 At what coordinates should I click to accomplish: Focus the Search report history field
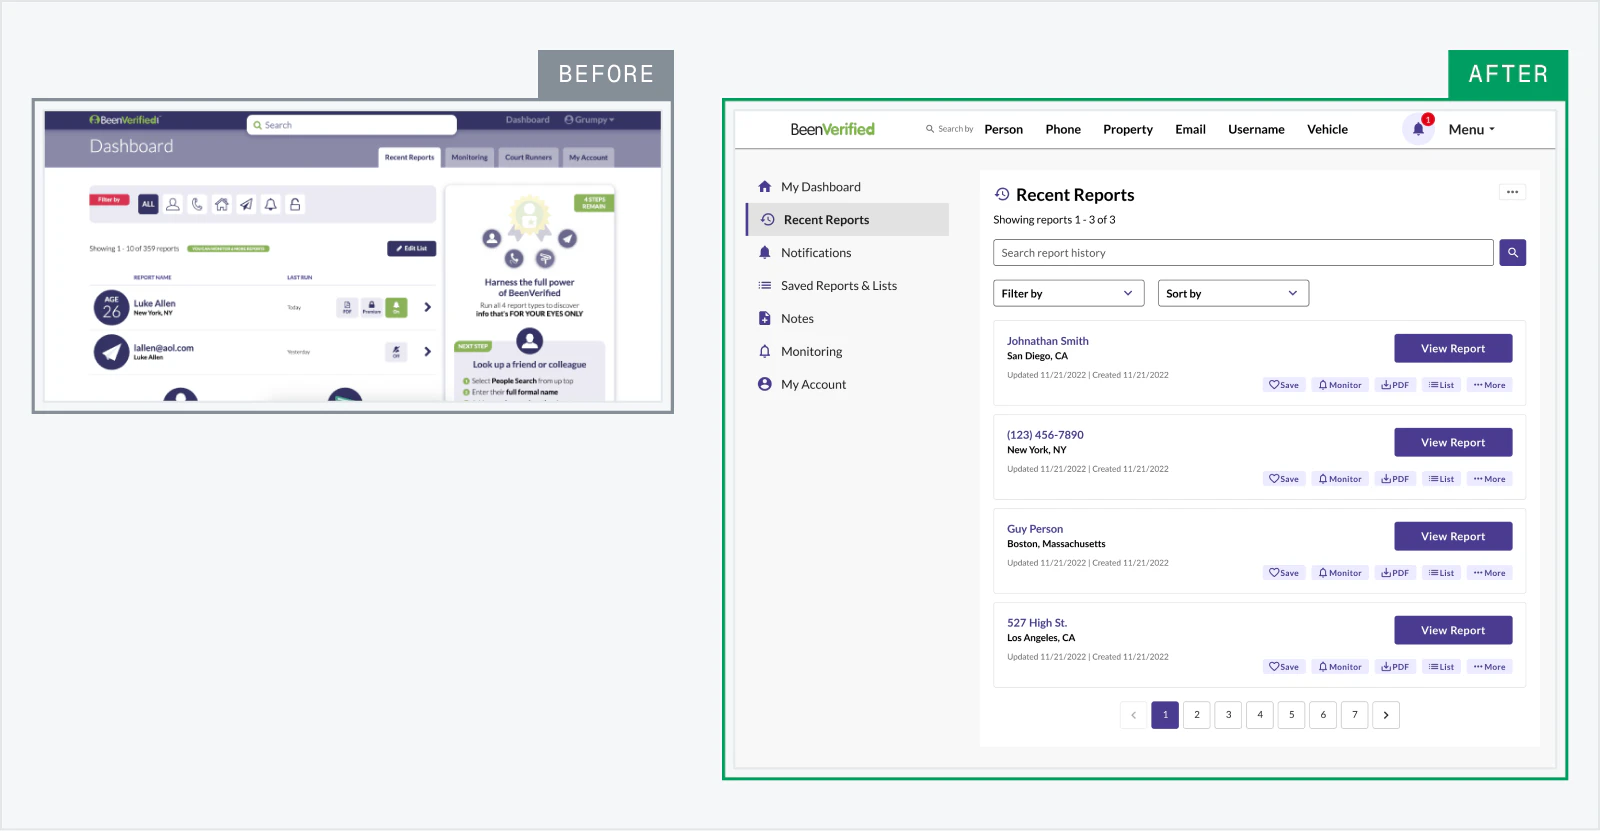[x=1243, y=253]
